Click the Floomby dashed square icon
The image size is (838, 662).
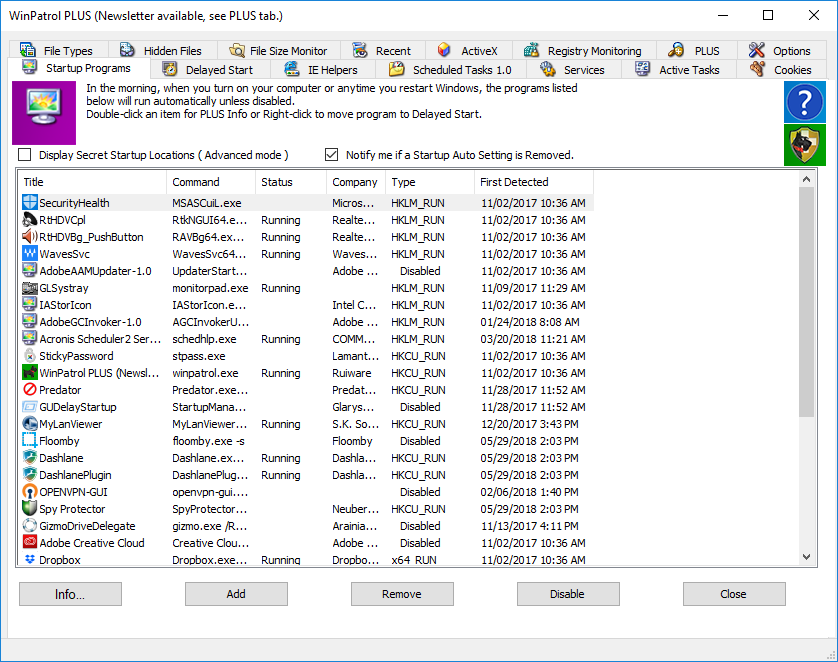30,440
